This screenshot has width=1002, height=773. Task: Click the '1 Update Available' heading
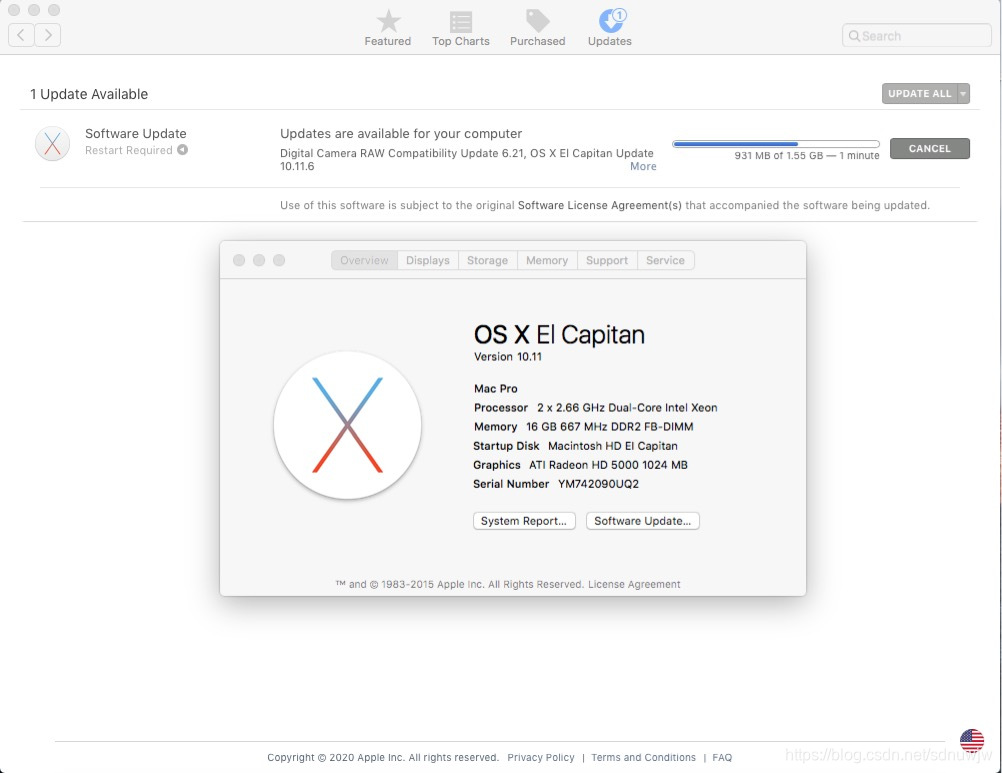89,94
